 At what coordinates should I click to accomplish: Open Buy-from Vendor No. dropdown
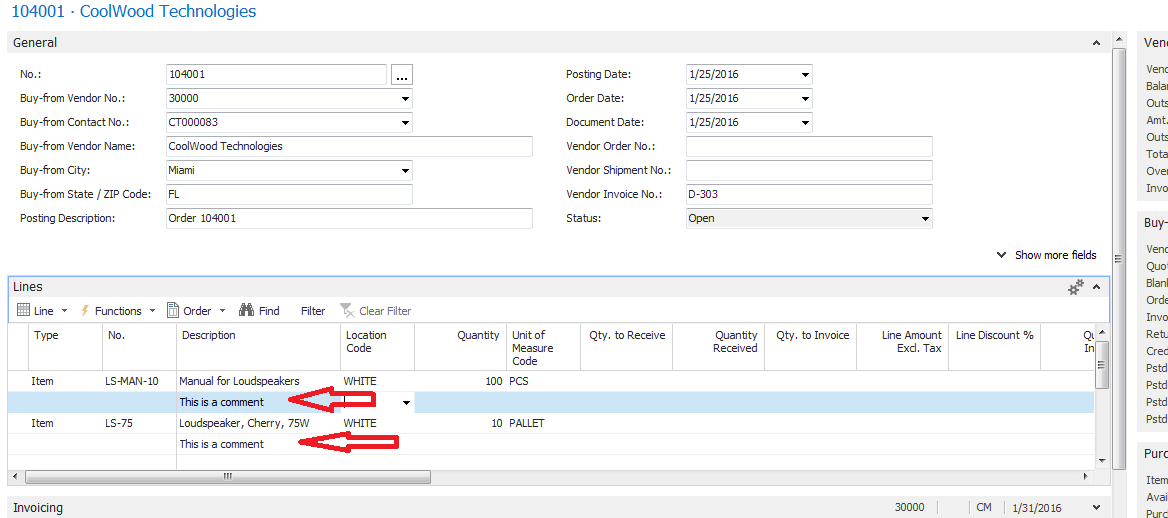405,99
